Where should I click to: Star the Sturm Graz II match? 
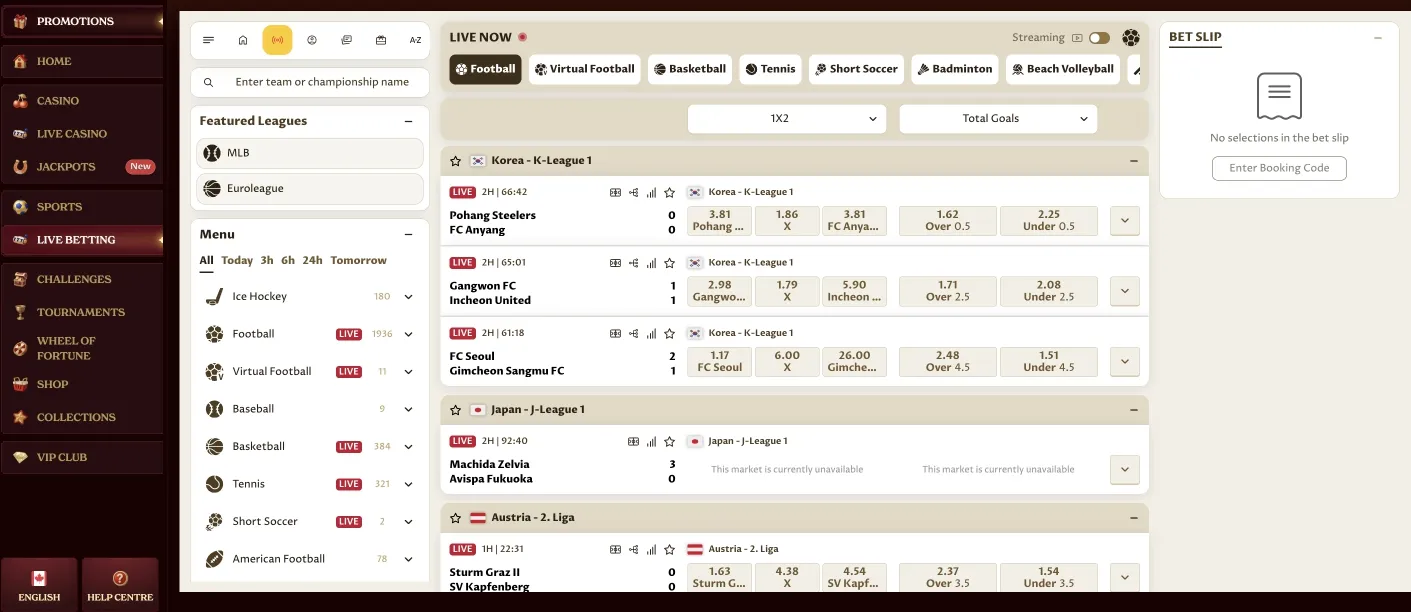click(670, 549)
